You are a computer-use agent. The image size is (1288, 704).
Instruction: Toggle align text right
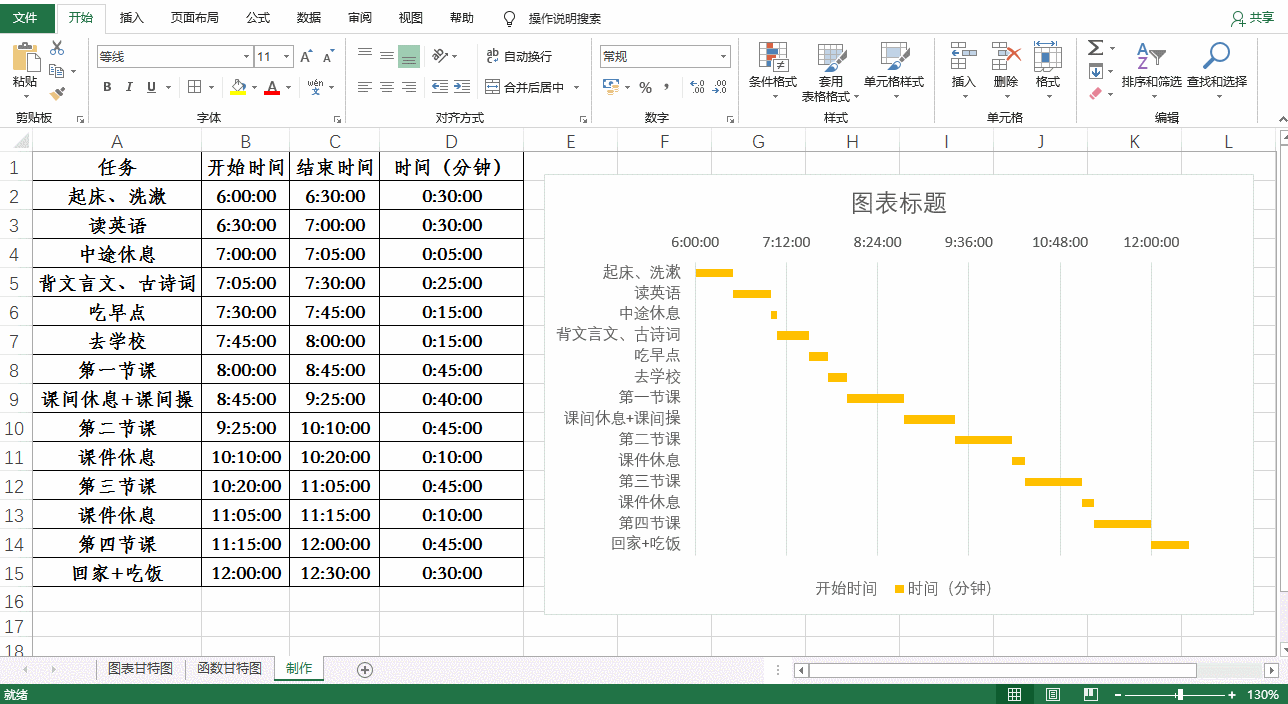408,88
